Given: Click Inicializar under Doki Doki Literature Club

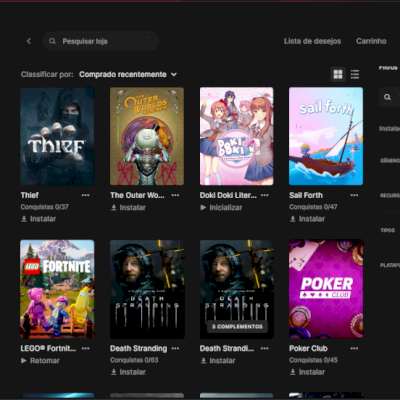Looking at the screenshot, I should (221, 208).
